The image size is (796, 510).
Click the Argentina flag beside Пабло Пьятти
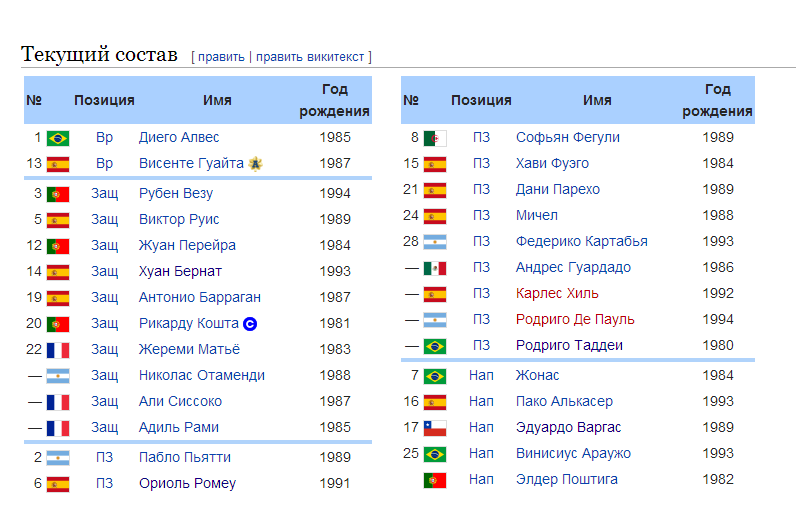click(x=58, y=458)
